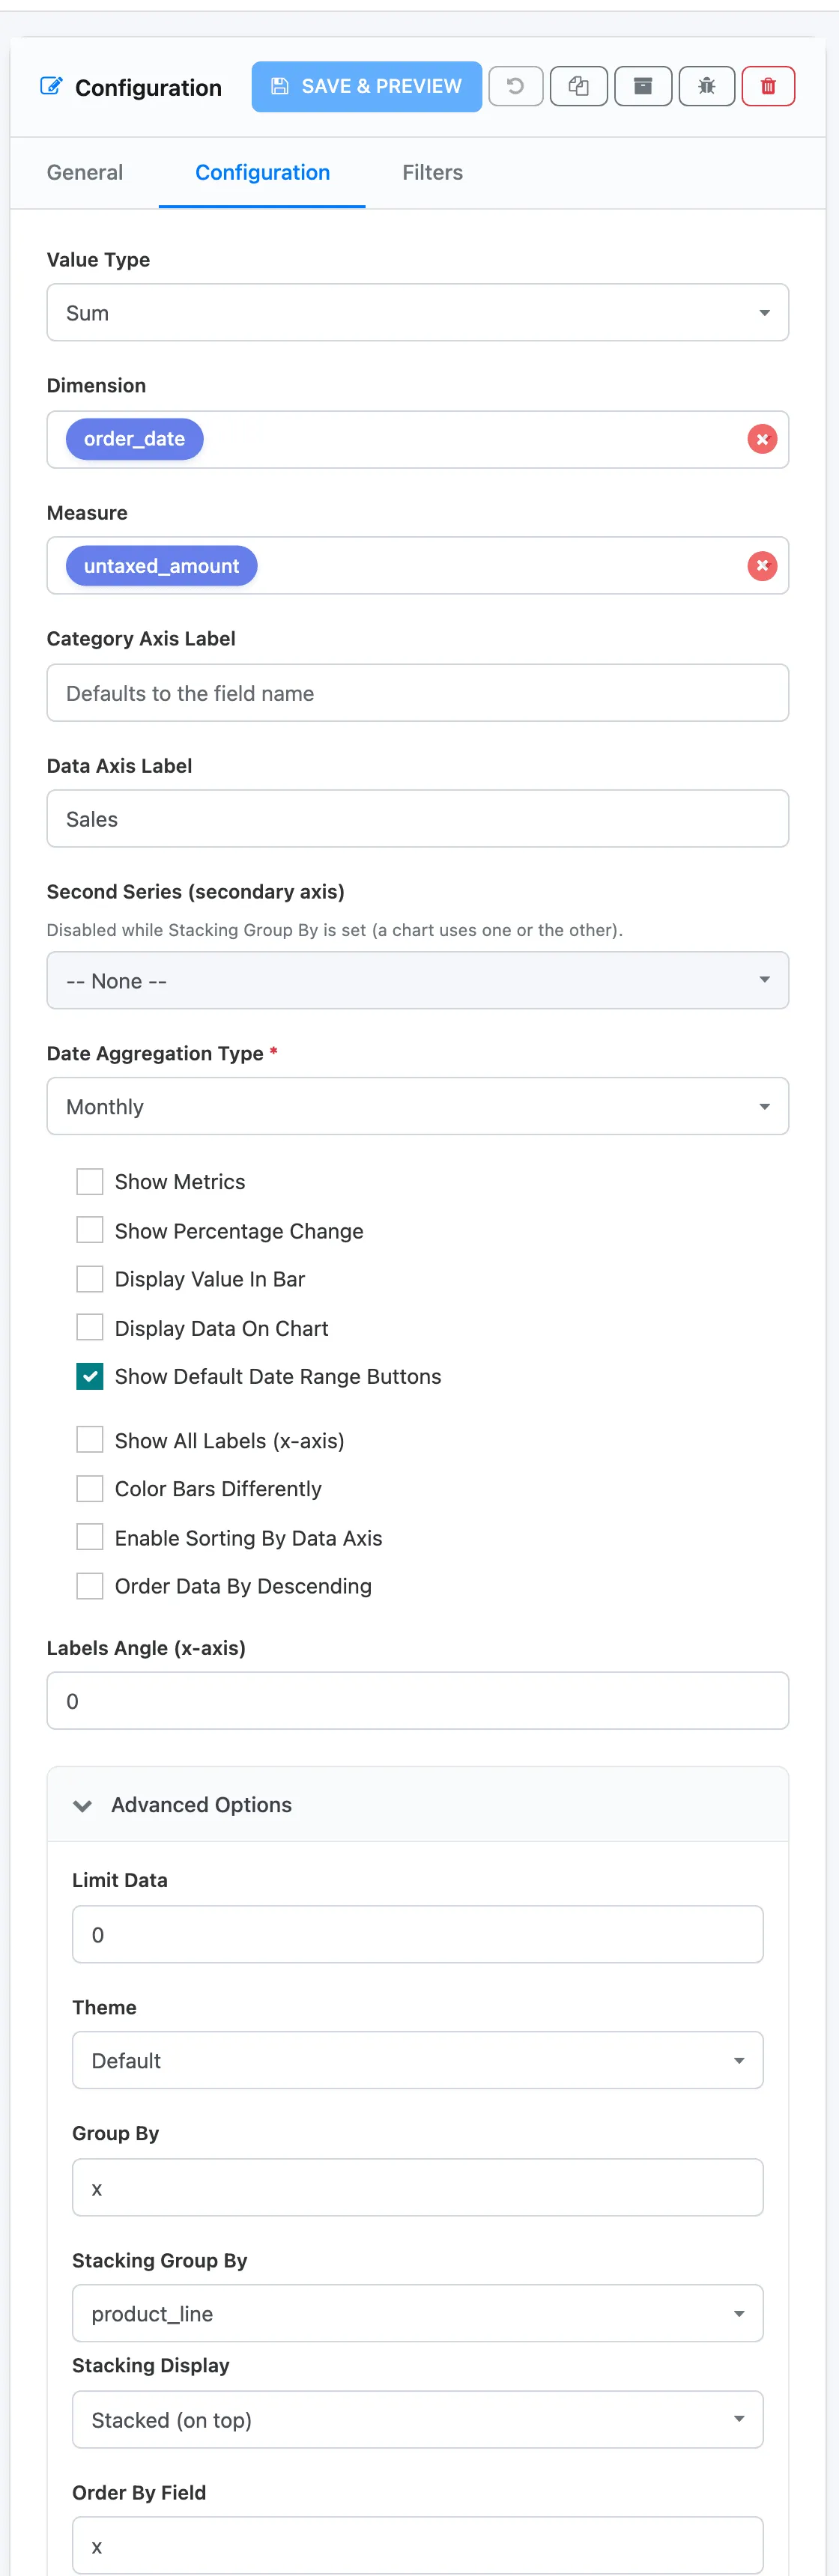Uncheck Show Default Date Range Buttons
Viewport: 839px width, 2576px height.
[x=90, y=1377]
